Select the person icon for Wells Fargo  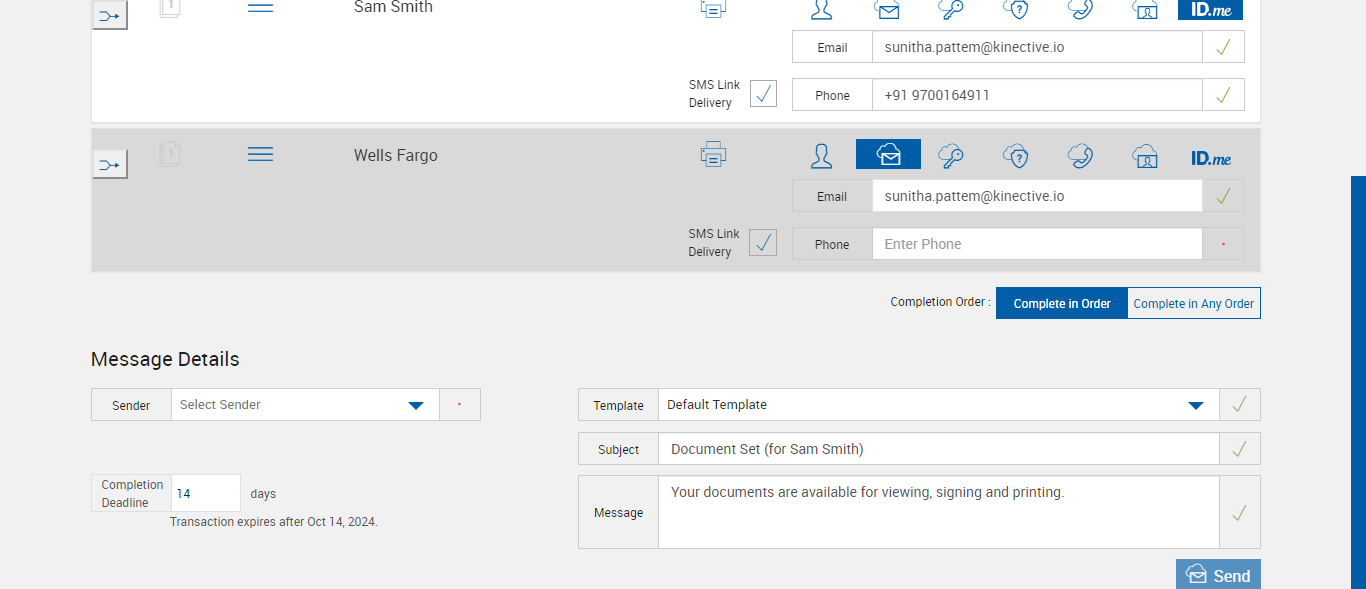821,156
